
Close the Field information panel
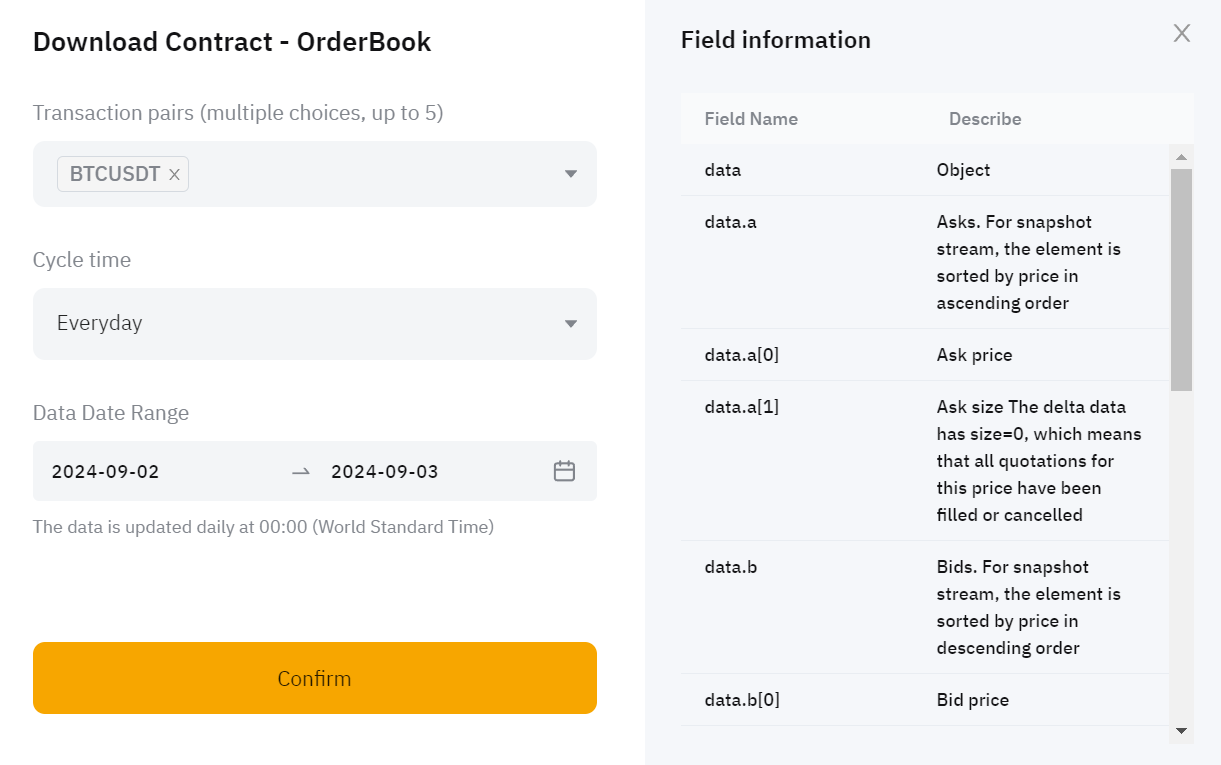(1182, 33)
